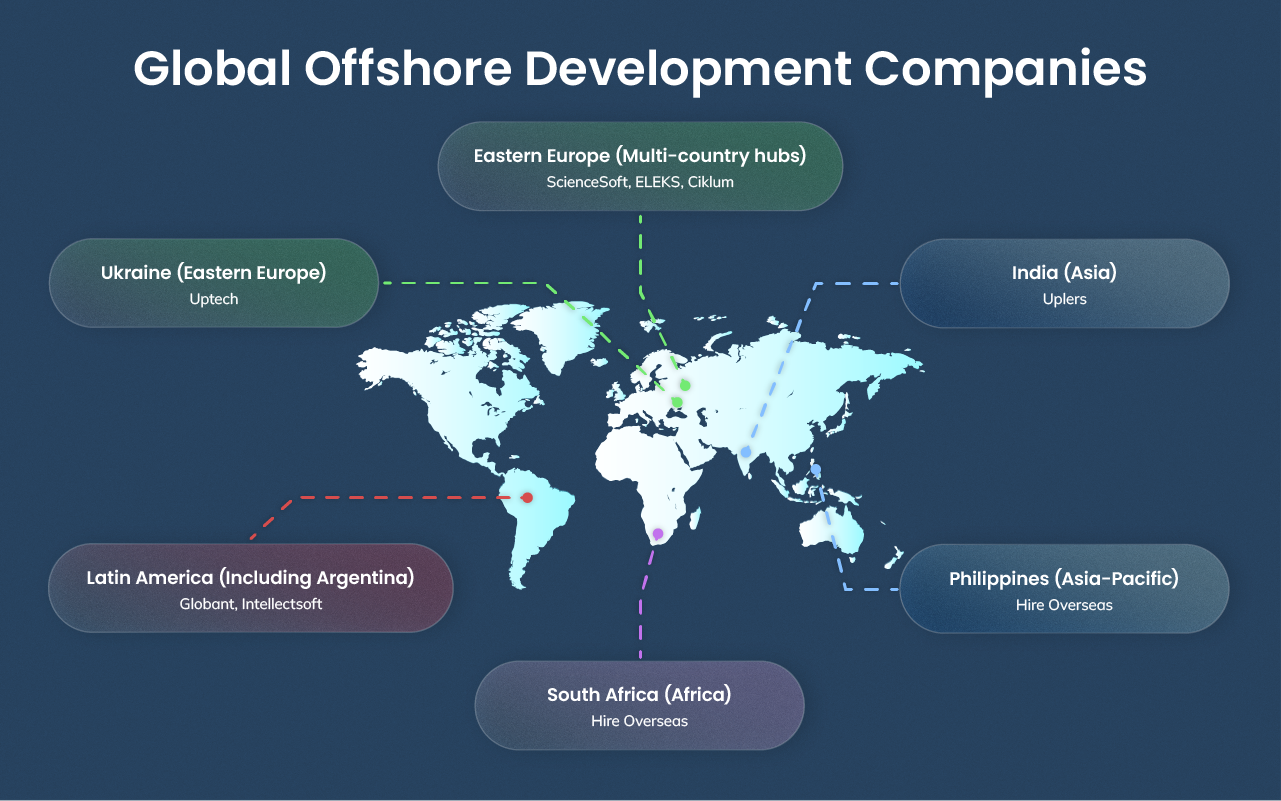This screenshot has height=801, width=1281.
Task: Click the upper green marker in Eastern Europe
Action: click(x=685, y=385)
